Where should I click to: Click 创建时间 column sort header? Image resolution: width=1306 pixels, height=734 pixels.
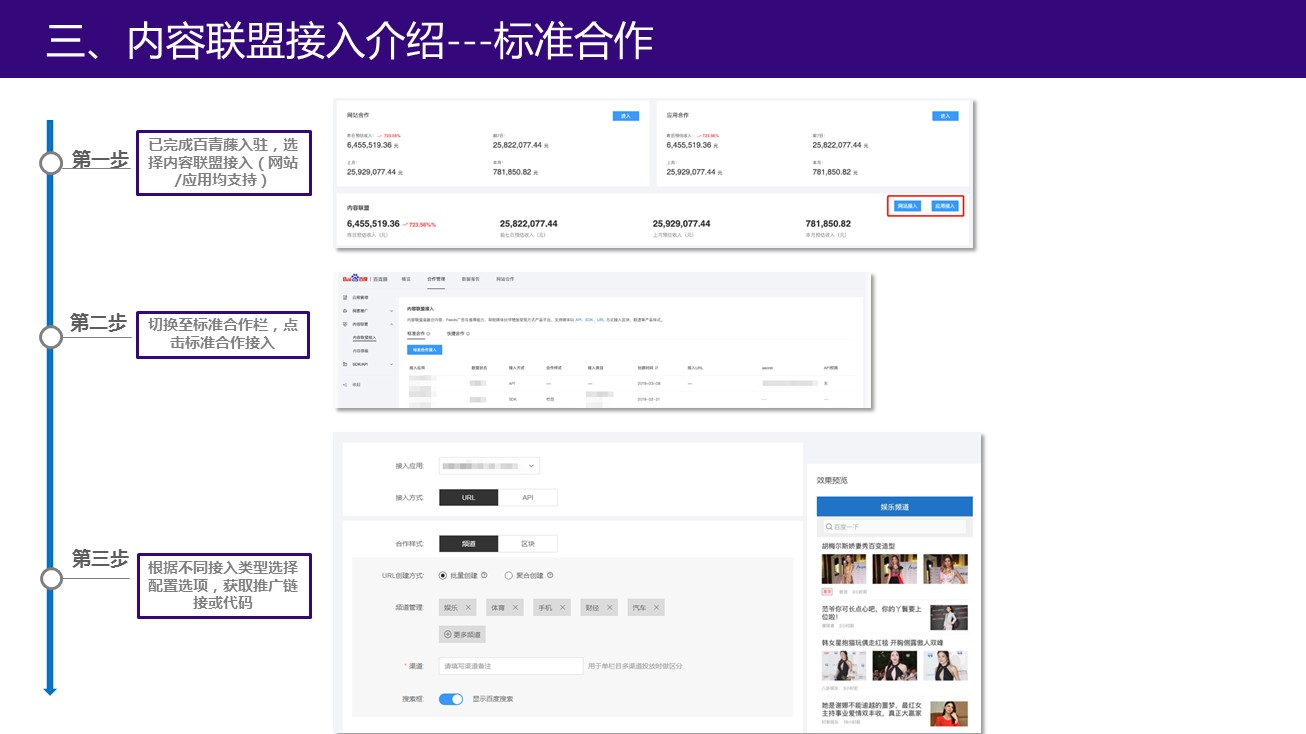pyautogui.click(x=647, y=368)
